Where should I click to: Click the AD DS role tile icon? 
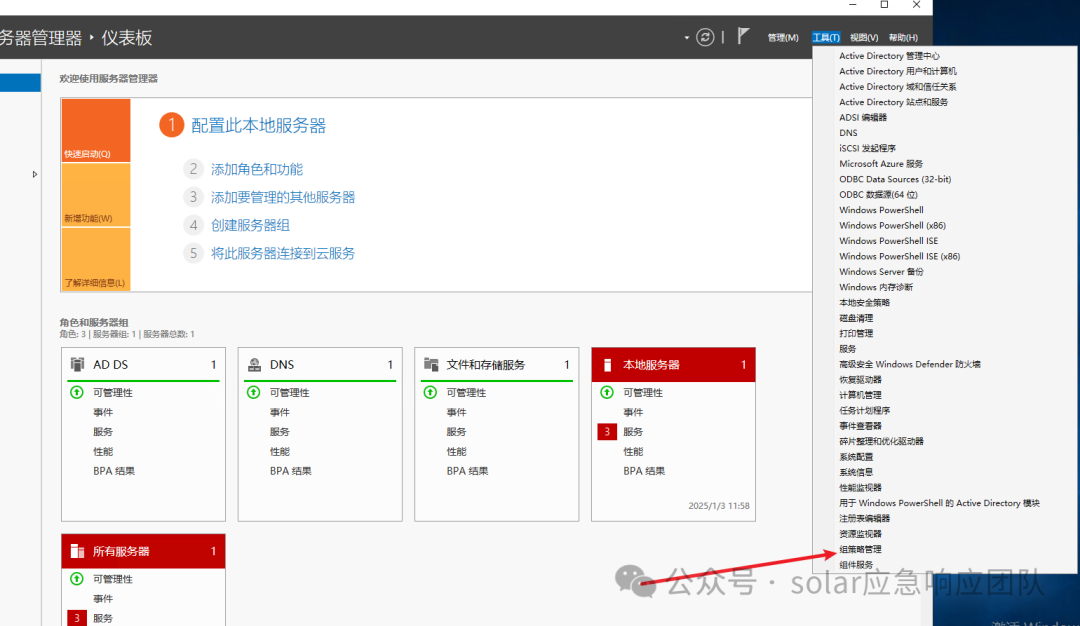click(x=77, y=365)
